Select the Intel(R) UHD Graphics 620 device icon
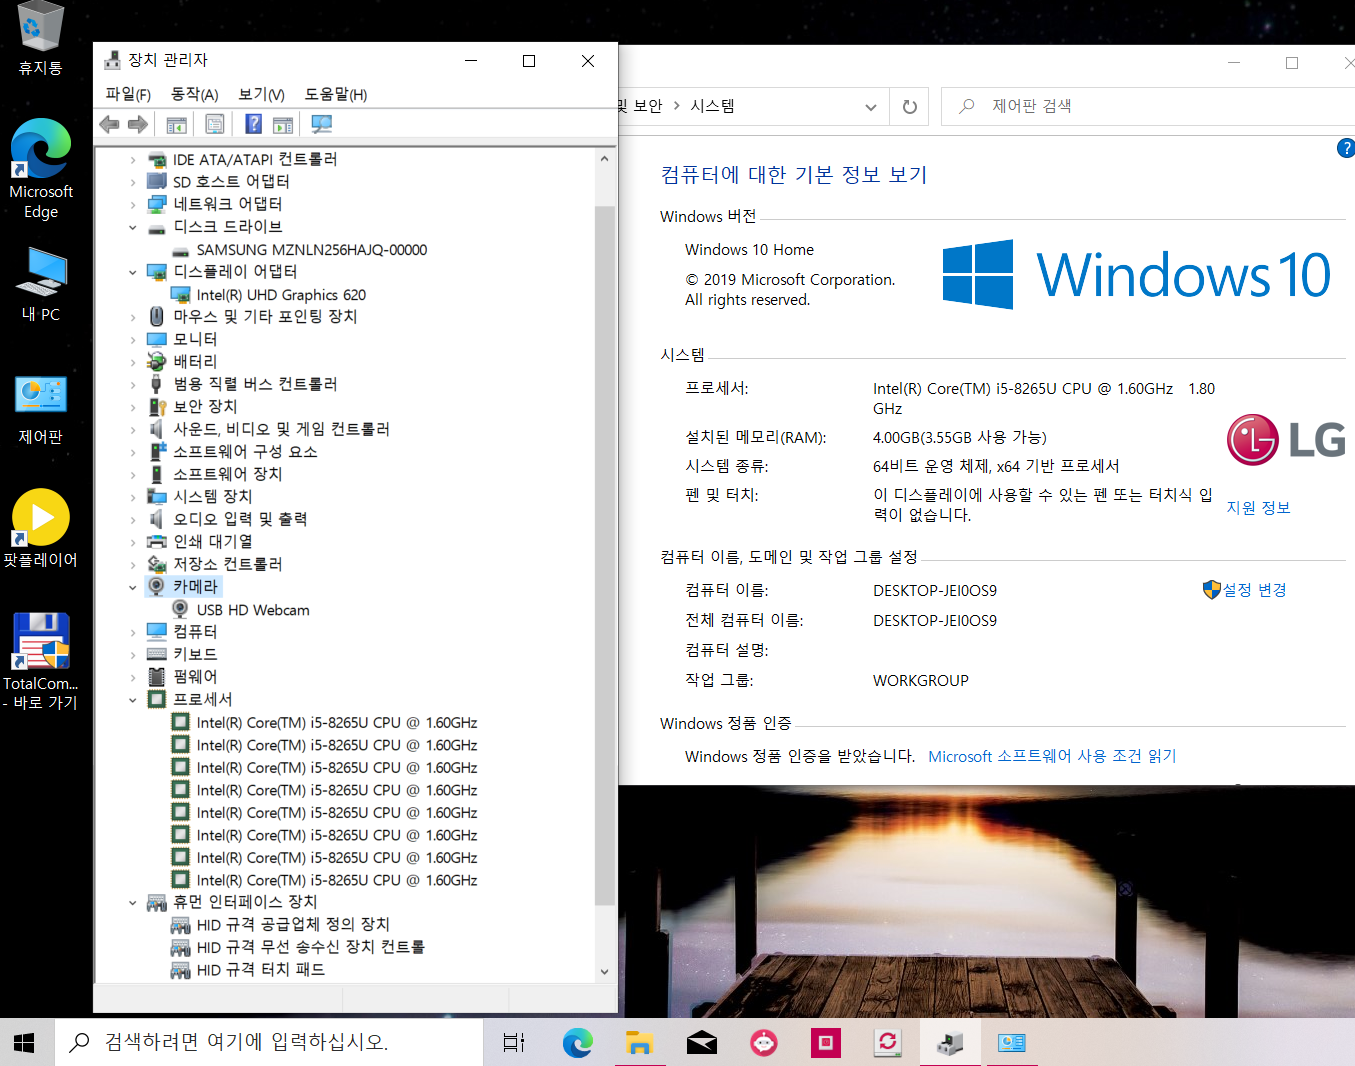1355x1066 pixels. (181, 295)
